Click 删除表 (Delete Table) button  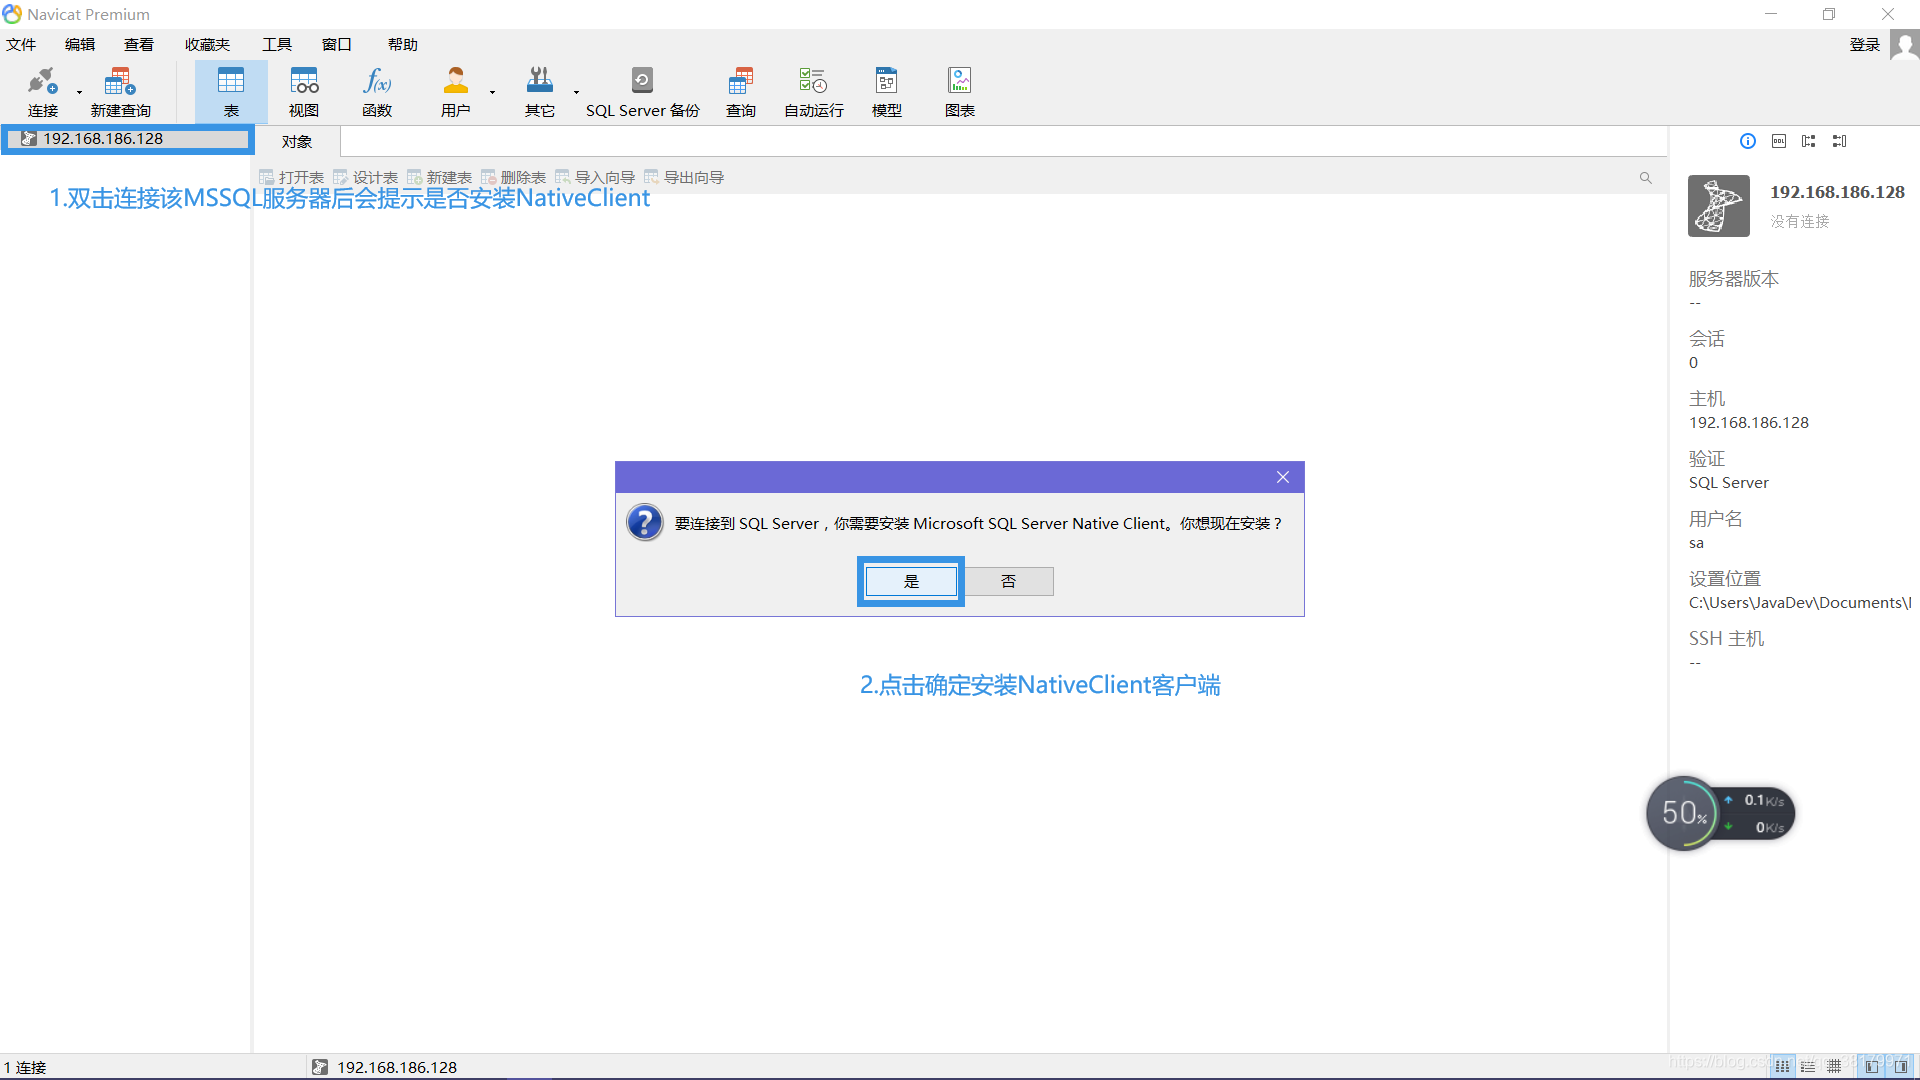pyautogui.click(x=514, y=178)
